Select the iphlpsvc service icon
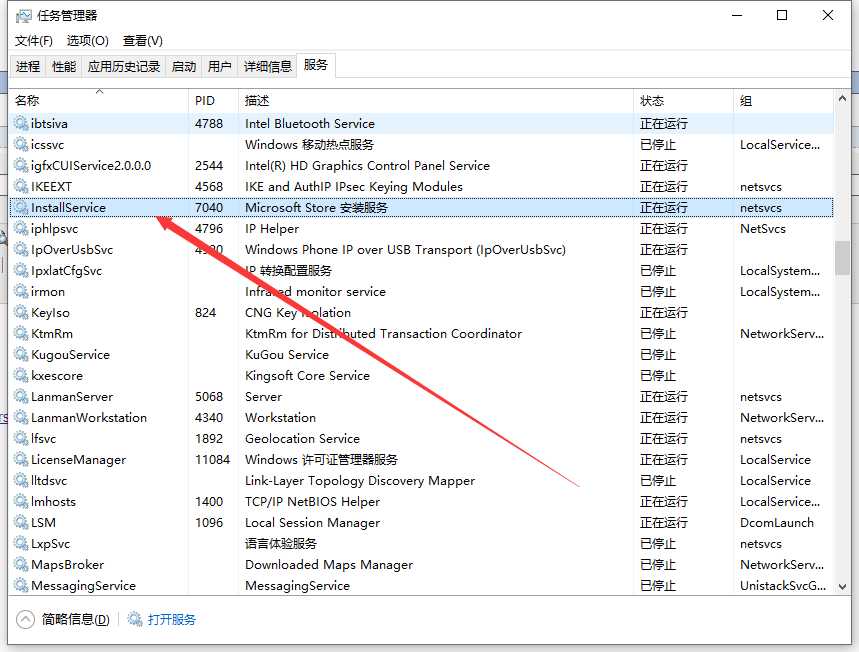The image size is (859, 652). [x=21, y=228]
